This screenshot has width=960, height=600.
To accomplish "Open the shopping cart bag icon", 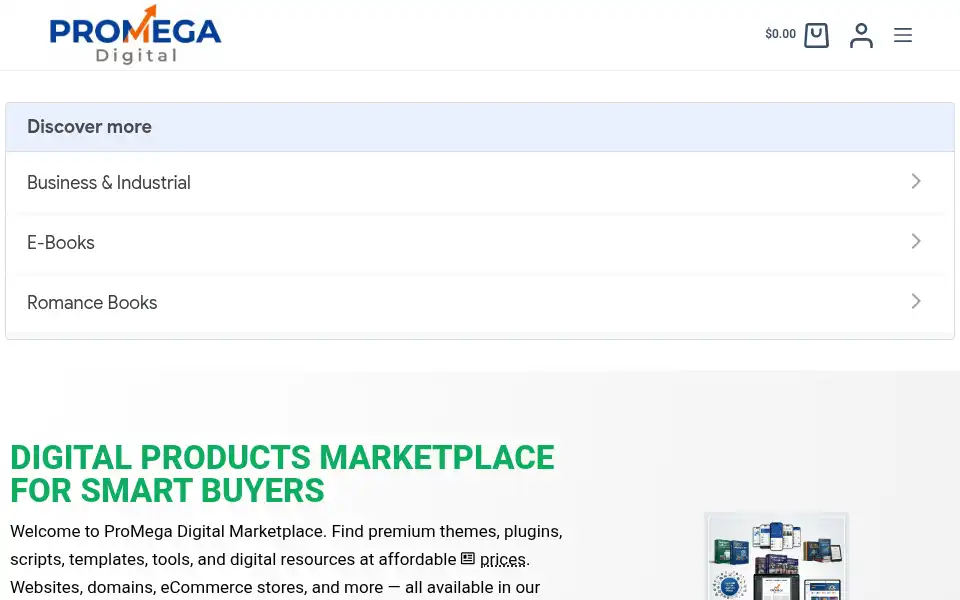I will tap(816, 35).
